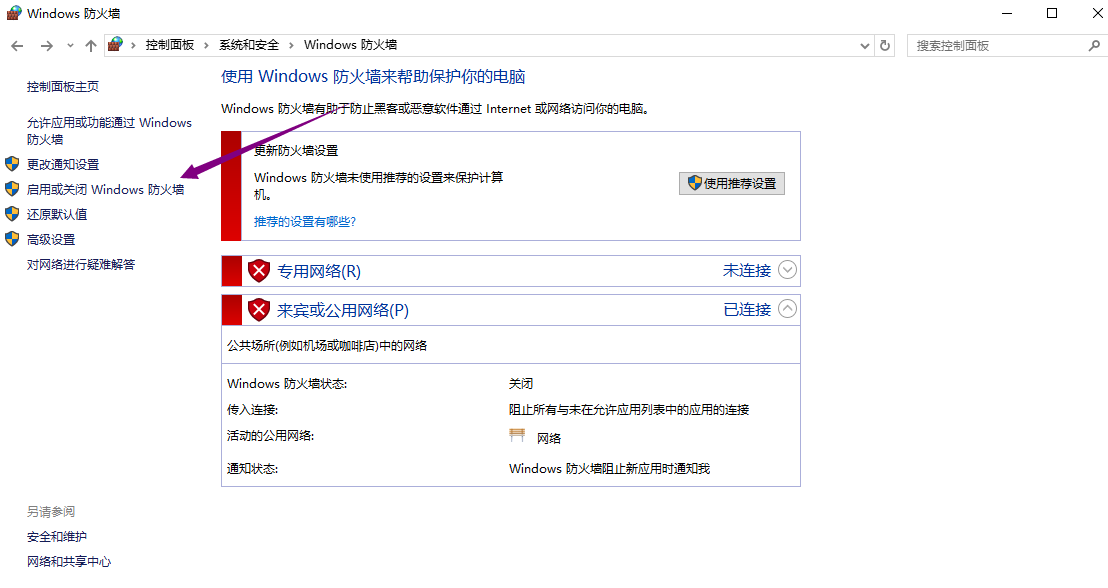Click the window title firewall icon

tap(14, 13)
